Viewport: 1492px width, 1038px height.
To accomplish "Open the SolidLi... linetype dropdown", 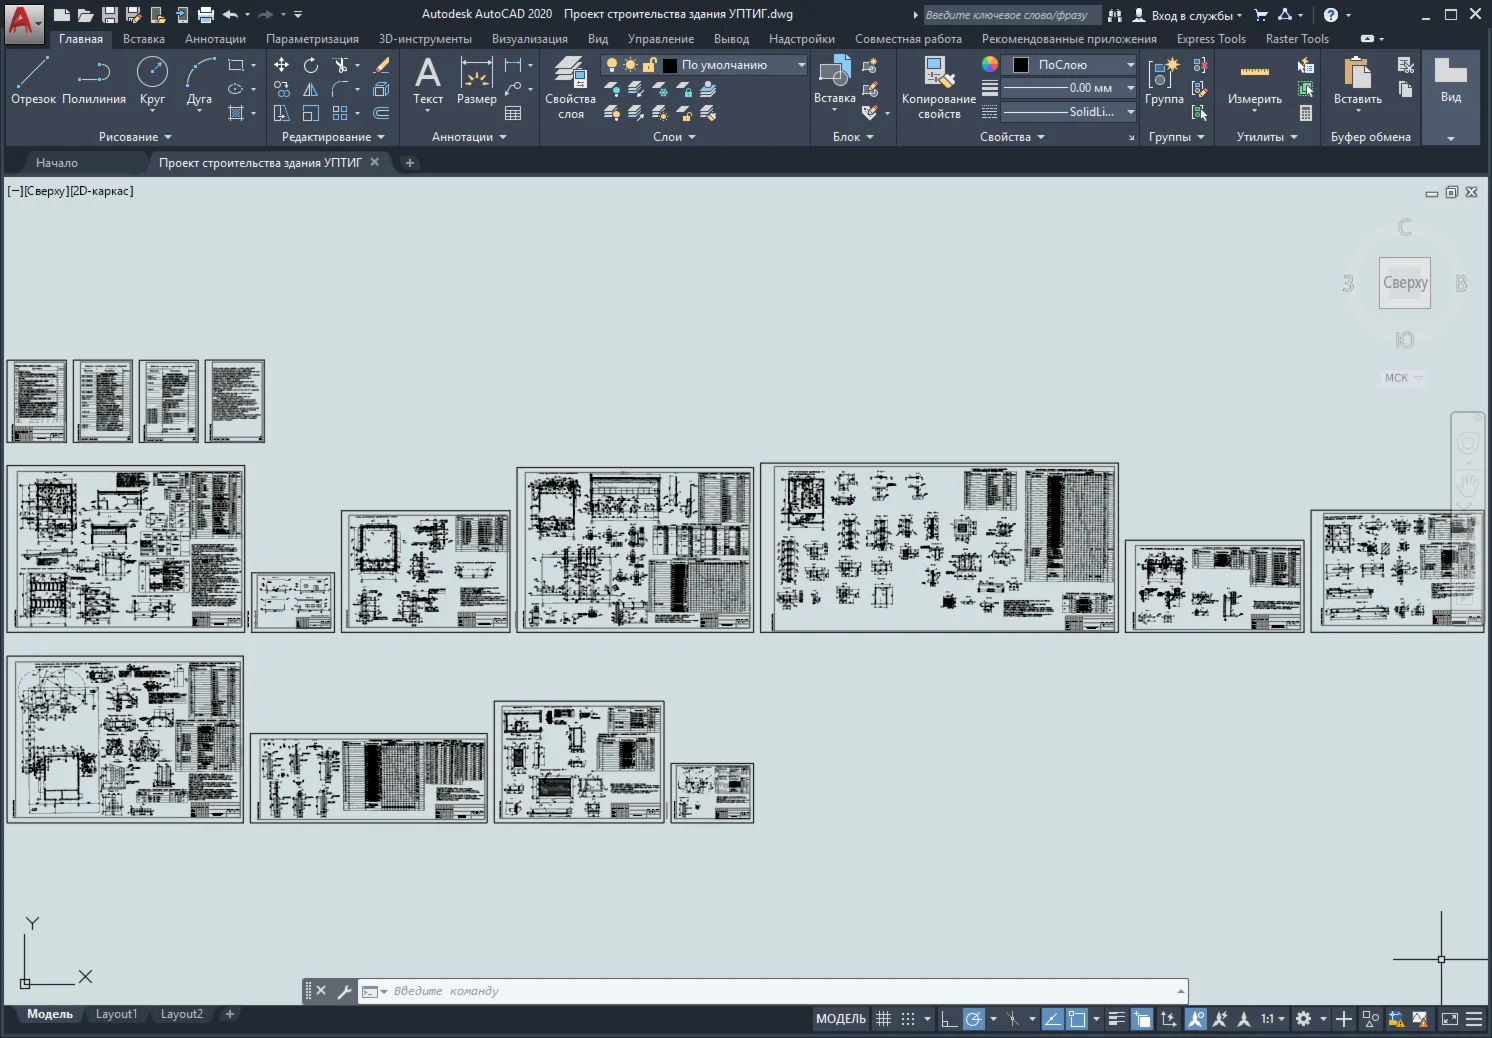I will [1070, 112].
